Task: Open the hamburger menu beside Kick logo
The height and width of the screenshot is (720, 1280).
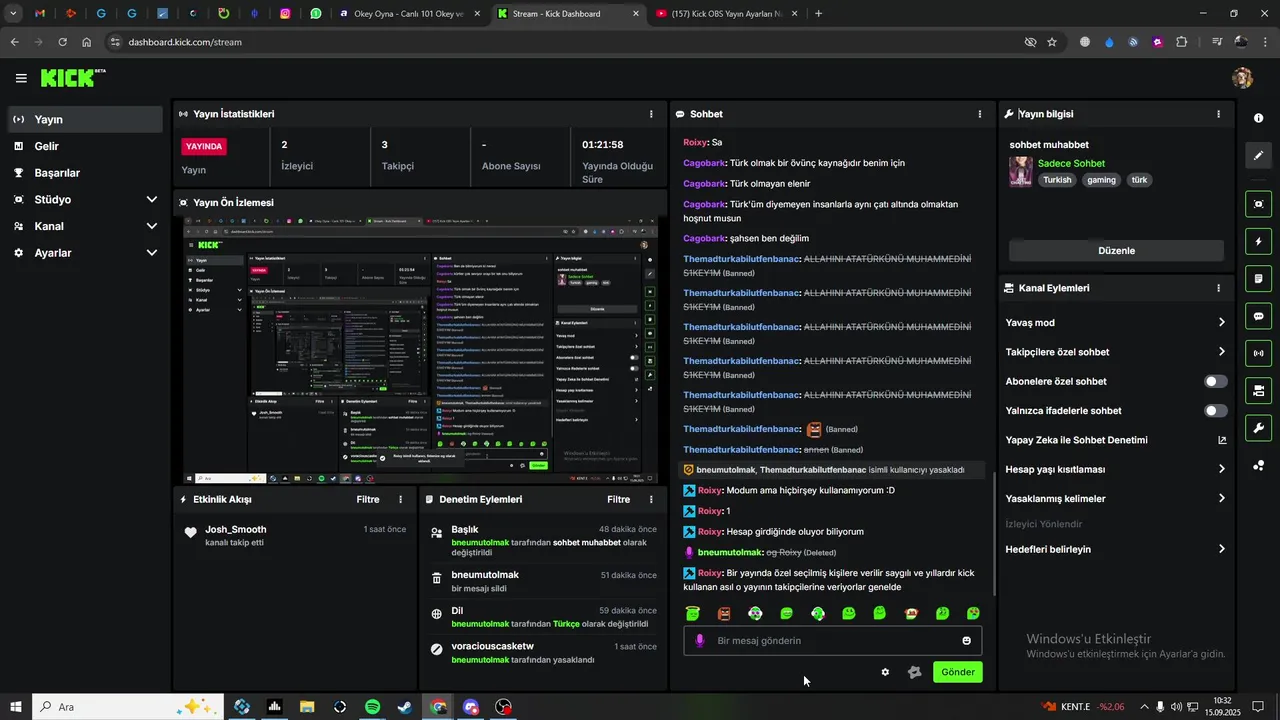Action: click(x=21, y=78)
